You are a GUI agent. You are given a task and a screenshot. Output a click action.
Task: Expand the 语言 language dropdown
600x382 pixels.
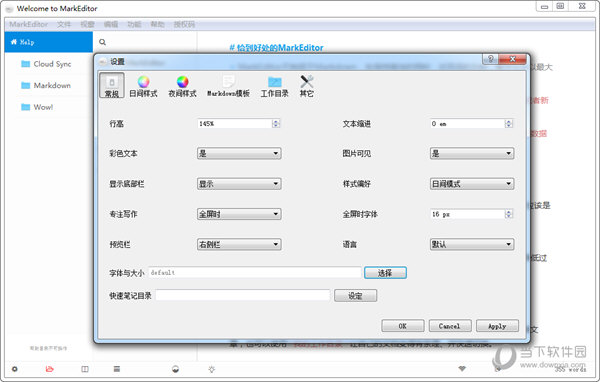coord(472,244)
